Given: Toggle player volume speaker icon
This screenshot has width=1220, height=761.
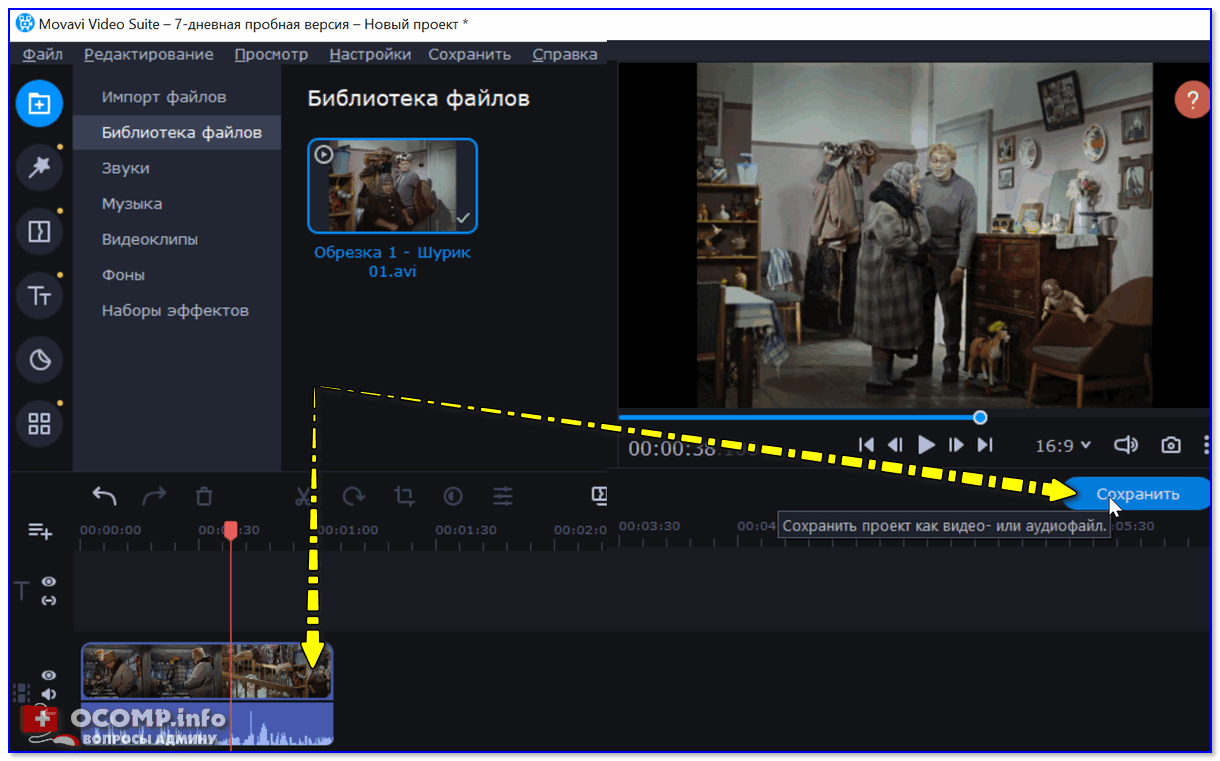Looking at the screenshot, I should tap(1127, 445).
